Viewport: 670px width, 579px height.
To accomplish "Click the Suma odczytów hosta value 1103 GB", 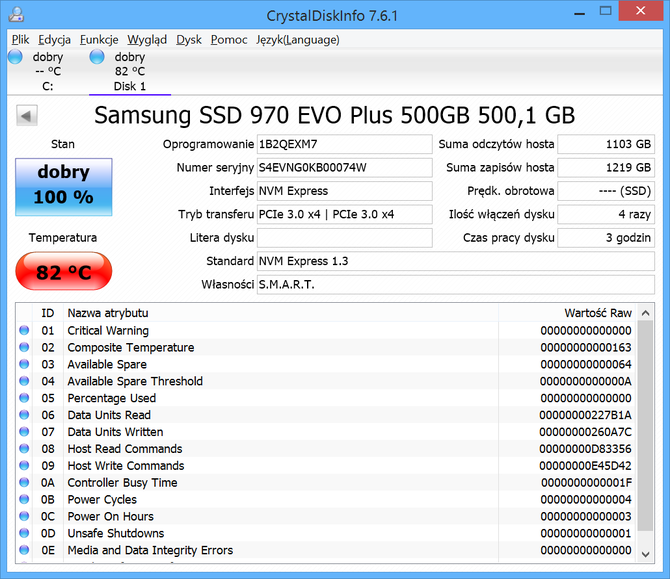I will (606, 144).
